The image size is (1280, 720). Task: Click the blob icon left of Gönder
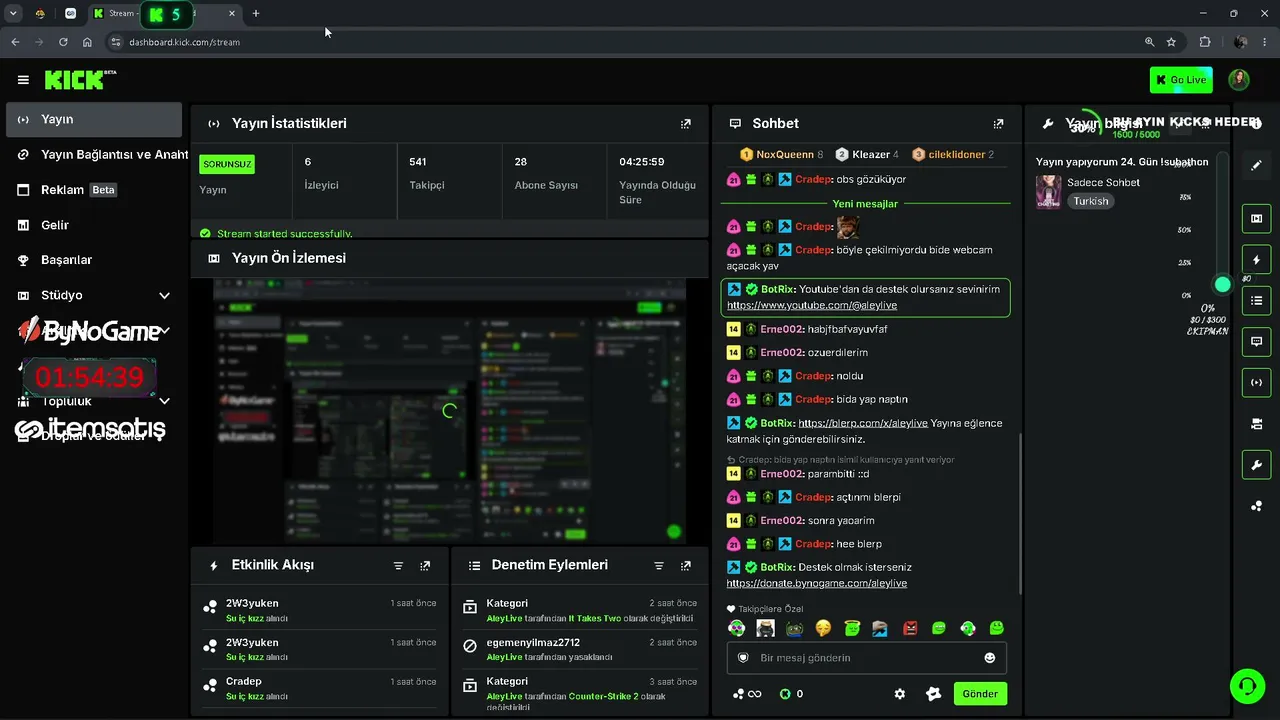934,694
